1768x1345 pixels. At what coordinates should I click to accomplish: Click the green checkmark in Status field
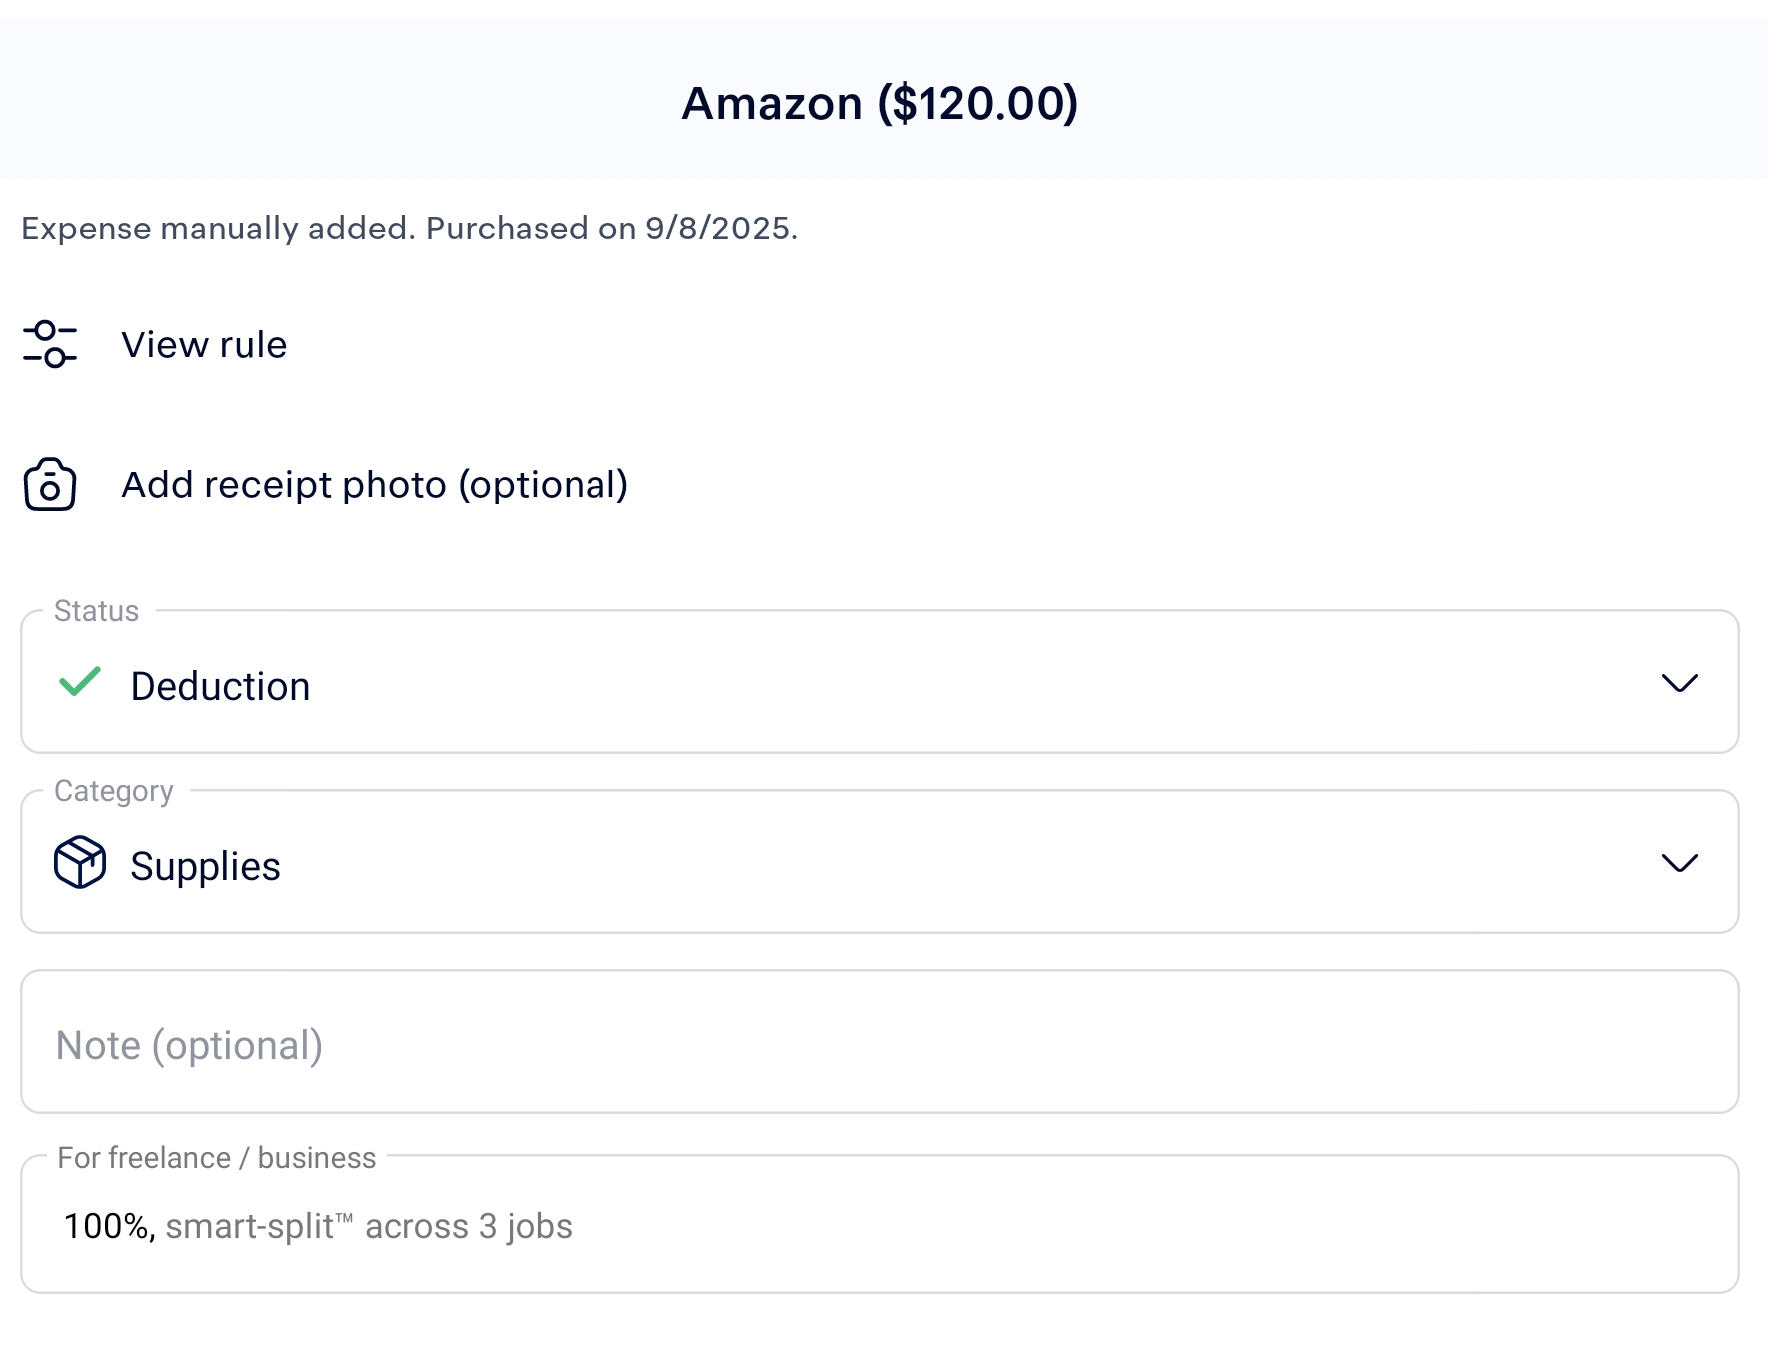pyautogui.click(x=80, y=682)
